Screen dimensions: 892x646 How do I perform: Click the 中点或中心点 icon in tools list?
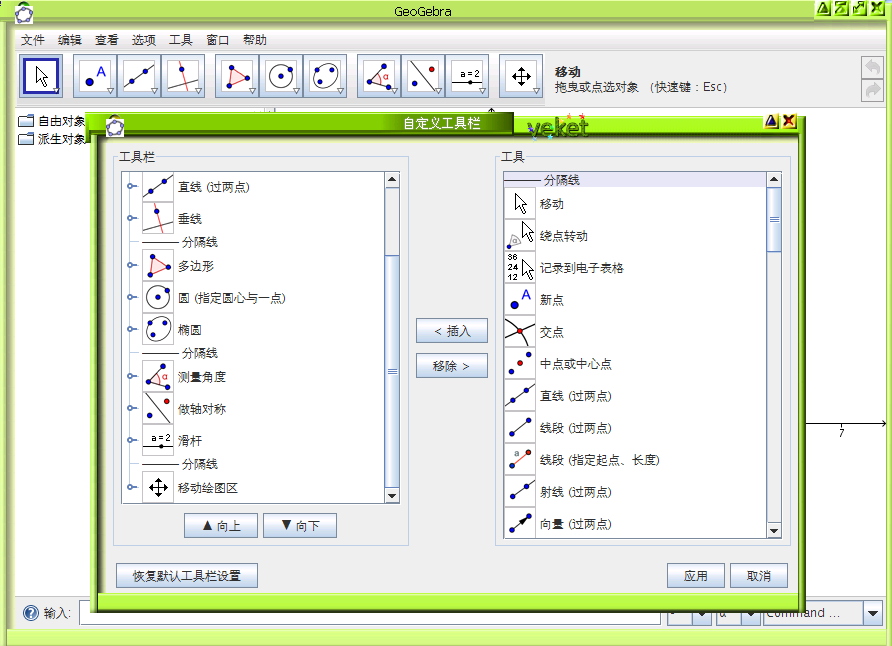[x=520, y=363]
